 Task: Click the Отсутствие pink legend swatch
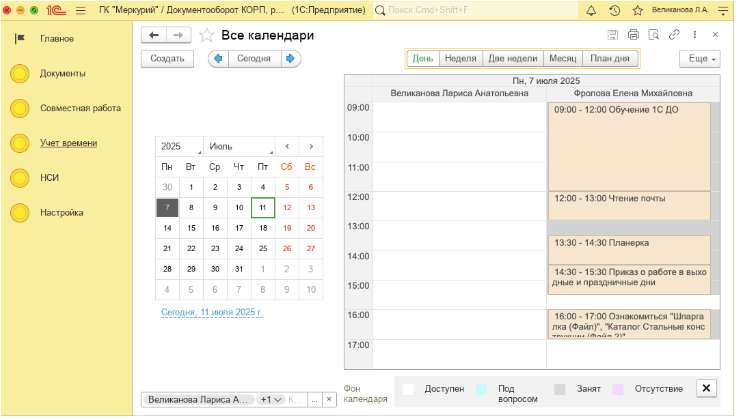(x=617, y=388)
